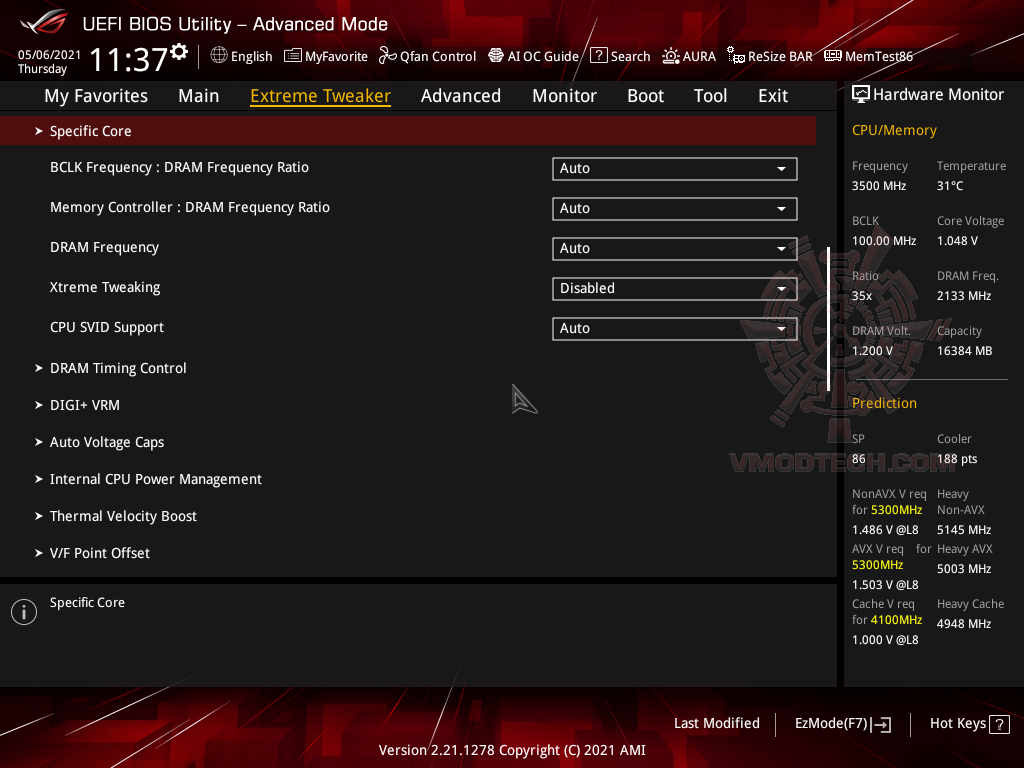Open the MyFavorite list icon
1024x768 pixels.
click(x=293, y=56)
